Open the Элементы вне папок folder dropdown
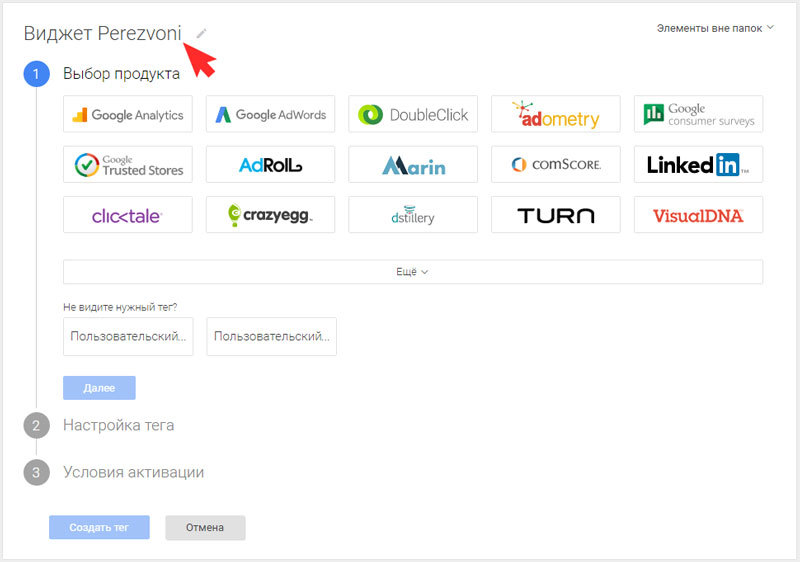 [715, 28]
